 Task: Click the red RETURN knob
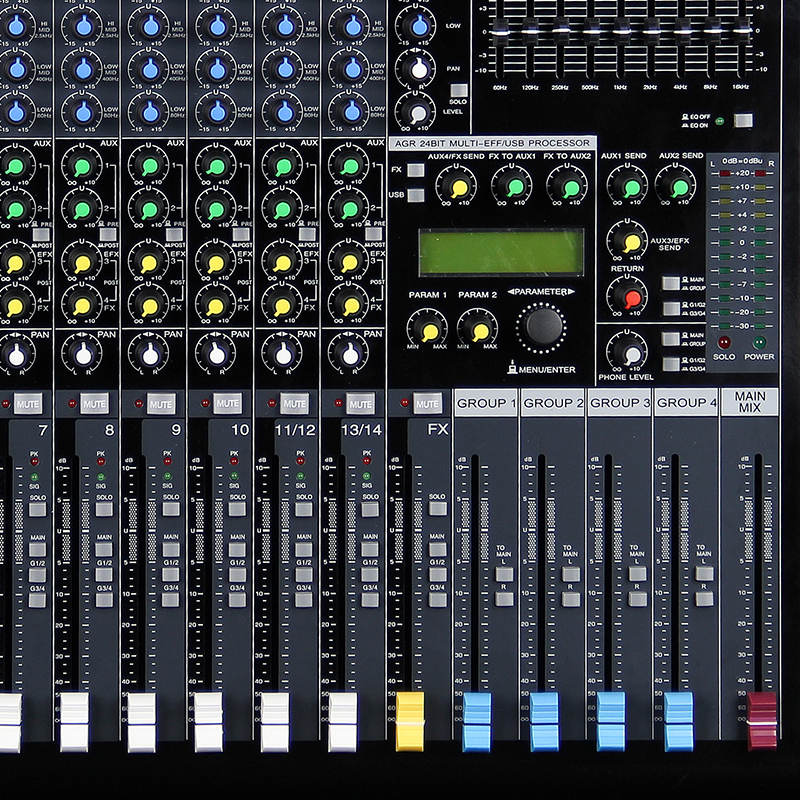[629, 296]
